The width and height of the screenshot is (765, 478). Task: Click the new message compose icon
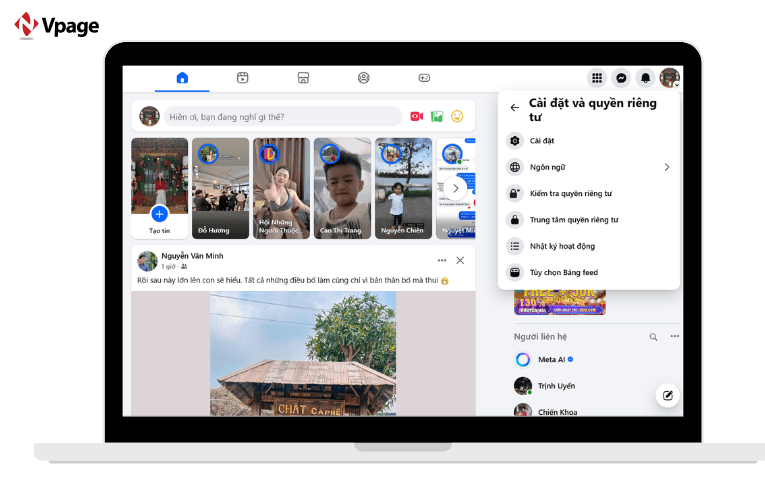click(667, 395)
